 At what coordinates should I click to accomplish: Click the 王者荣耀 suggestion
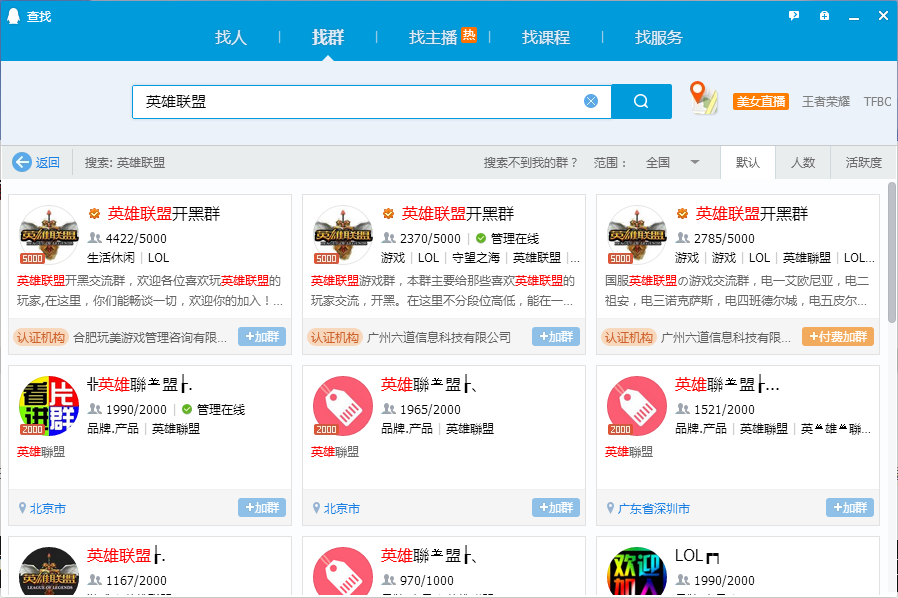826,101
